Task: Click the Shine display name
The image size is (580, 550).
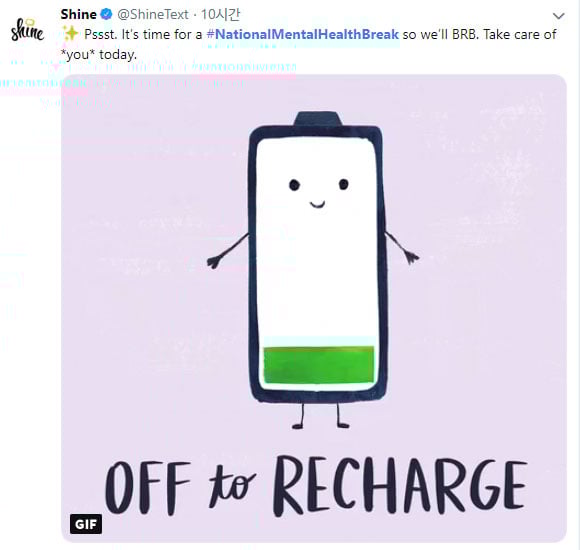Action: (78, 14)
